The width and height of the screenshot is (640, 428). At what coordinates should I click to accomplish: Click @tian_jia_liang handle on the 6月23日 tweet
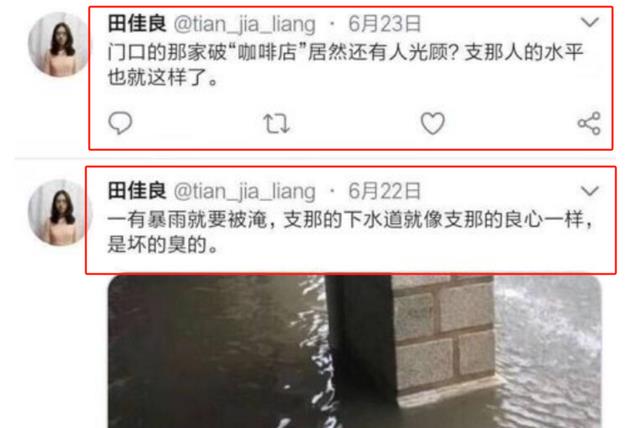(x=244, y=24)
